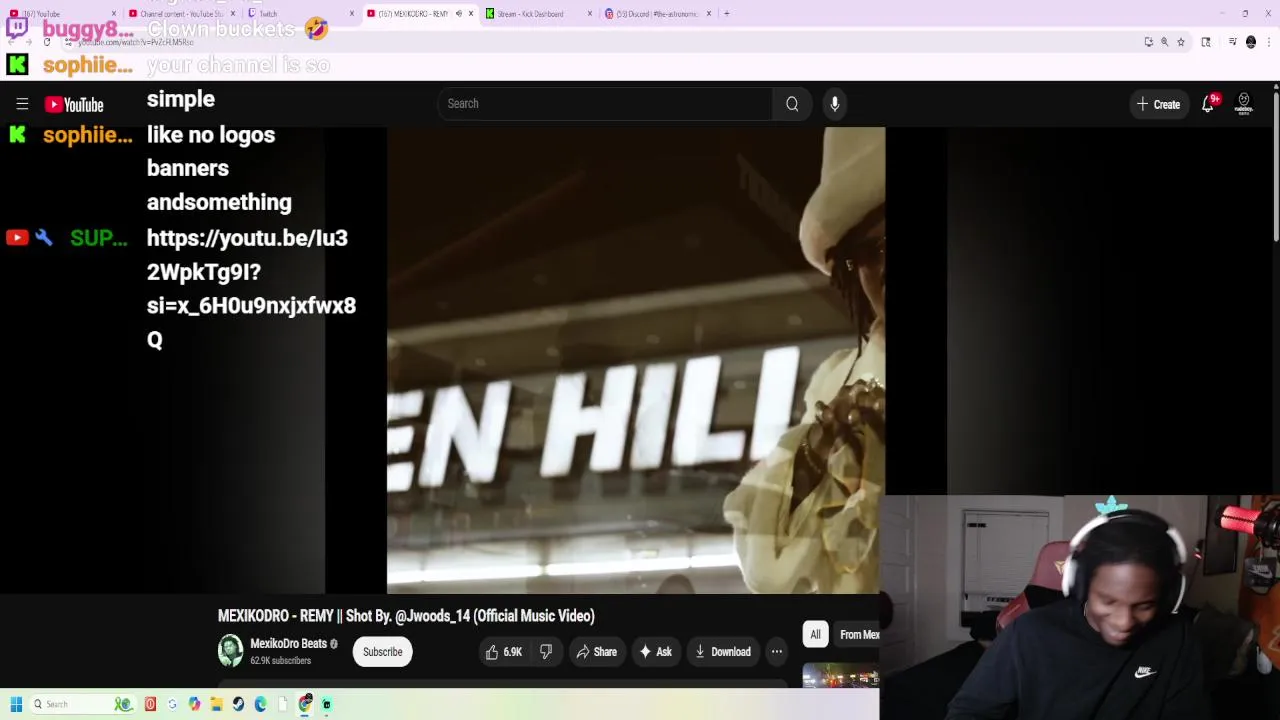Click the video title text
The width and height of the screenshot is (1280, 720).
(x=406, y=616)
